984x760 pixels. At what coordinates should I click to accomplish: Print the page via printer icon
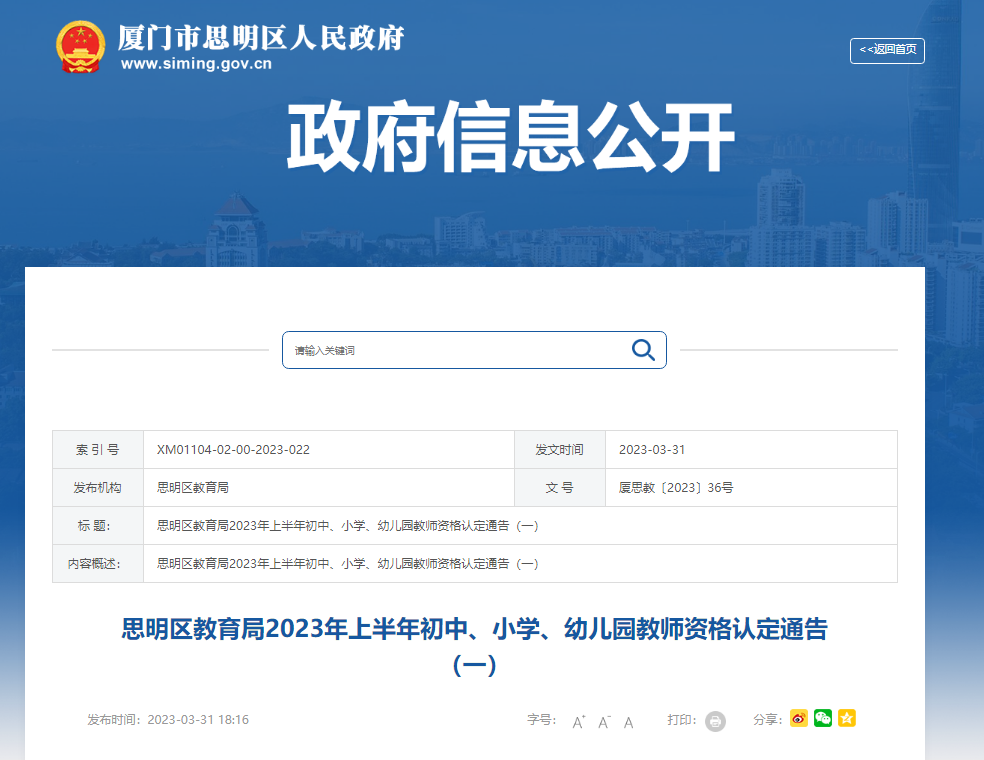[x=715, y=721]
